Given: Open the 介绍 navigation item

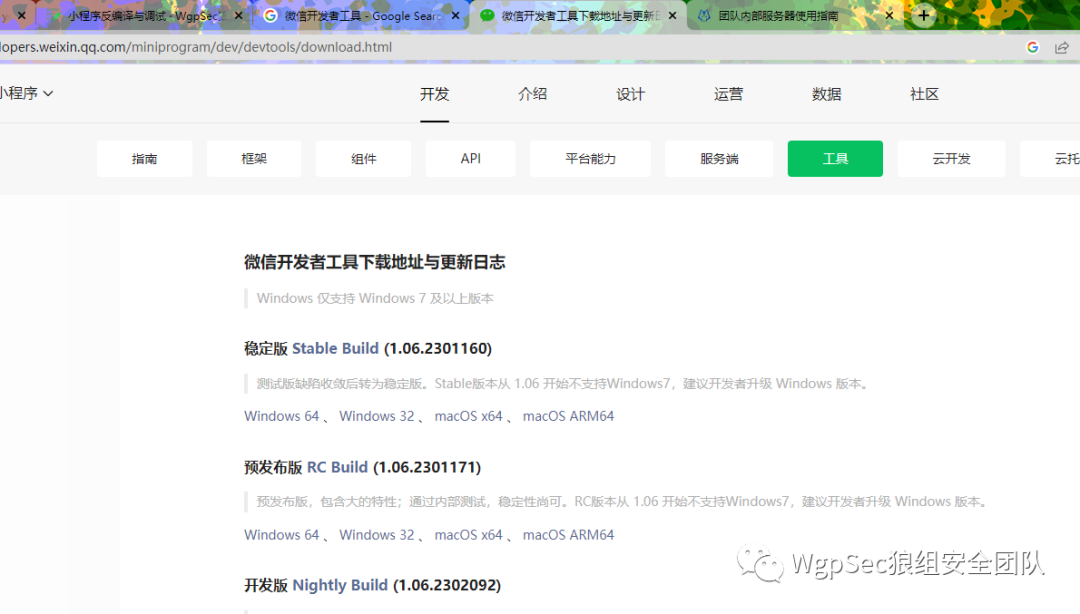Looking at the screenshot, I should click(x=532, y=94).
